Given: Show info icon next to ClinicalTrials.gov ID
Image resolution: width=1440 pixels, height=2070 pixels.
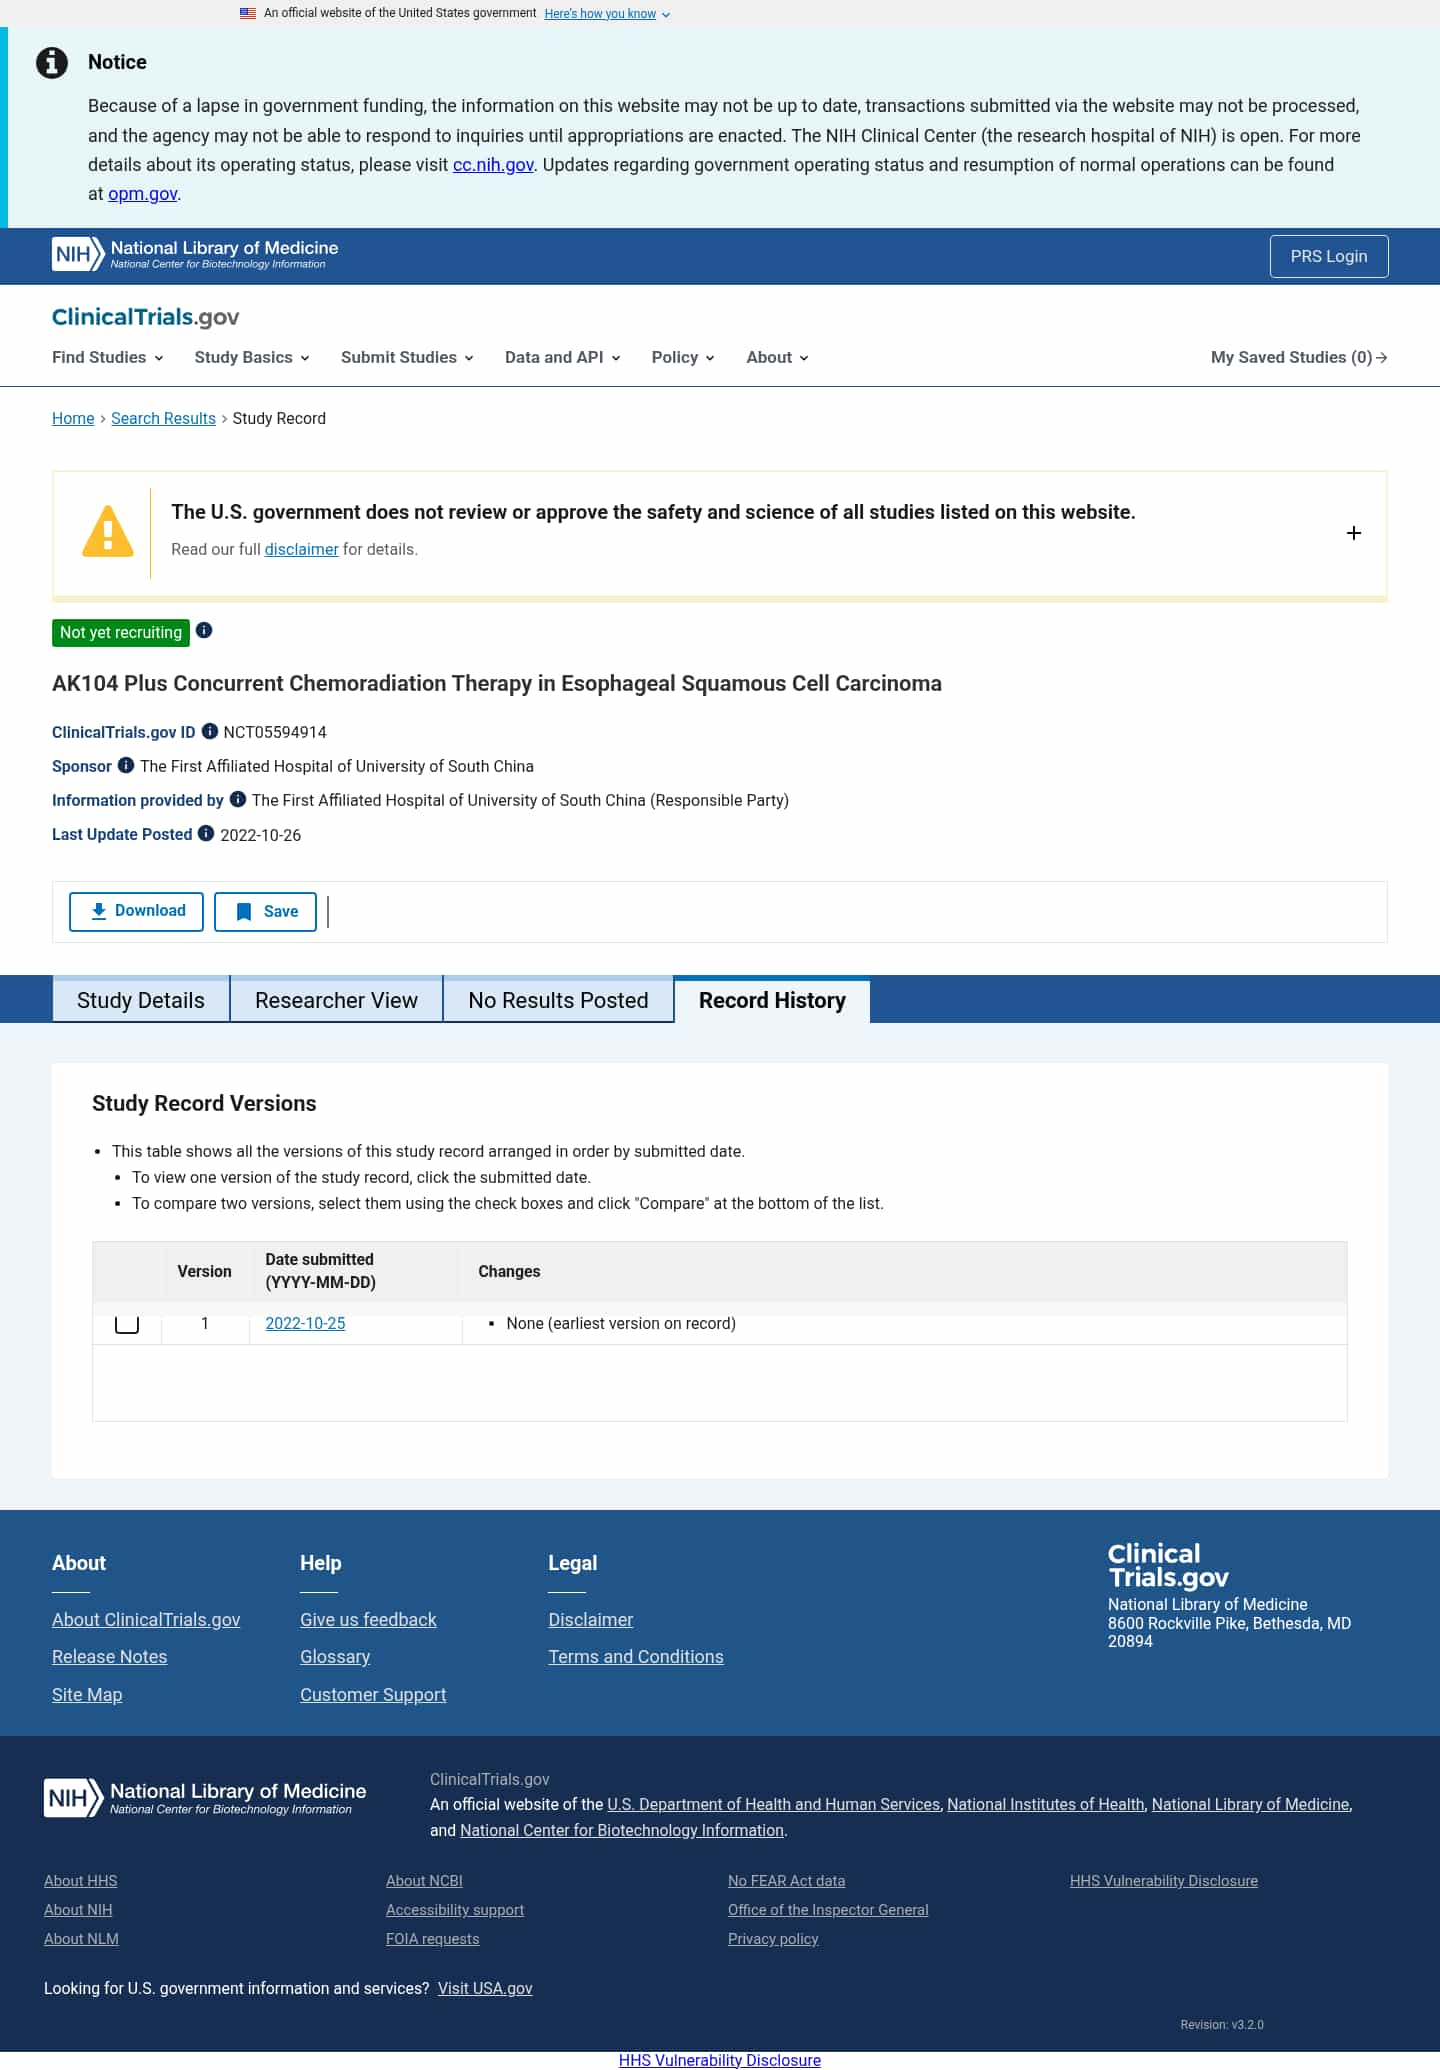Looking at the screenshot, I should click(210, 731).
